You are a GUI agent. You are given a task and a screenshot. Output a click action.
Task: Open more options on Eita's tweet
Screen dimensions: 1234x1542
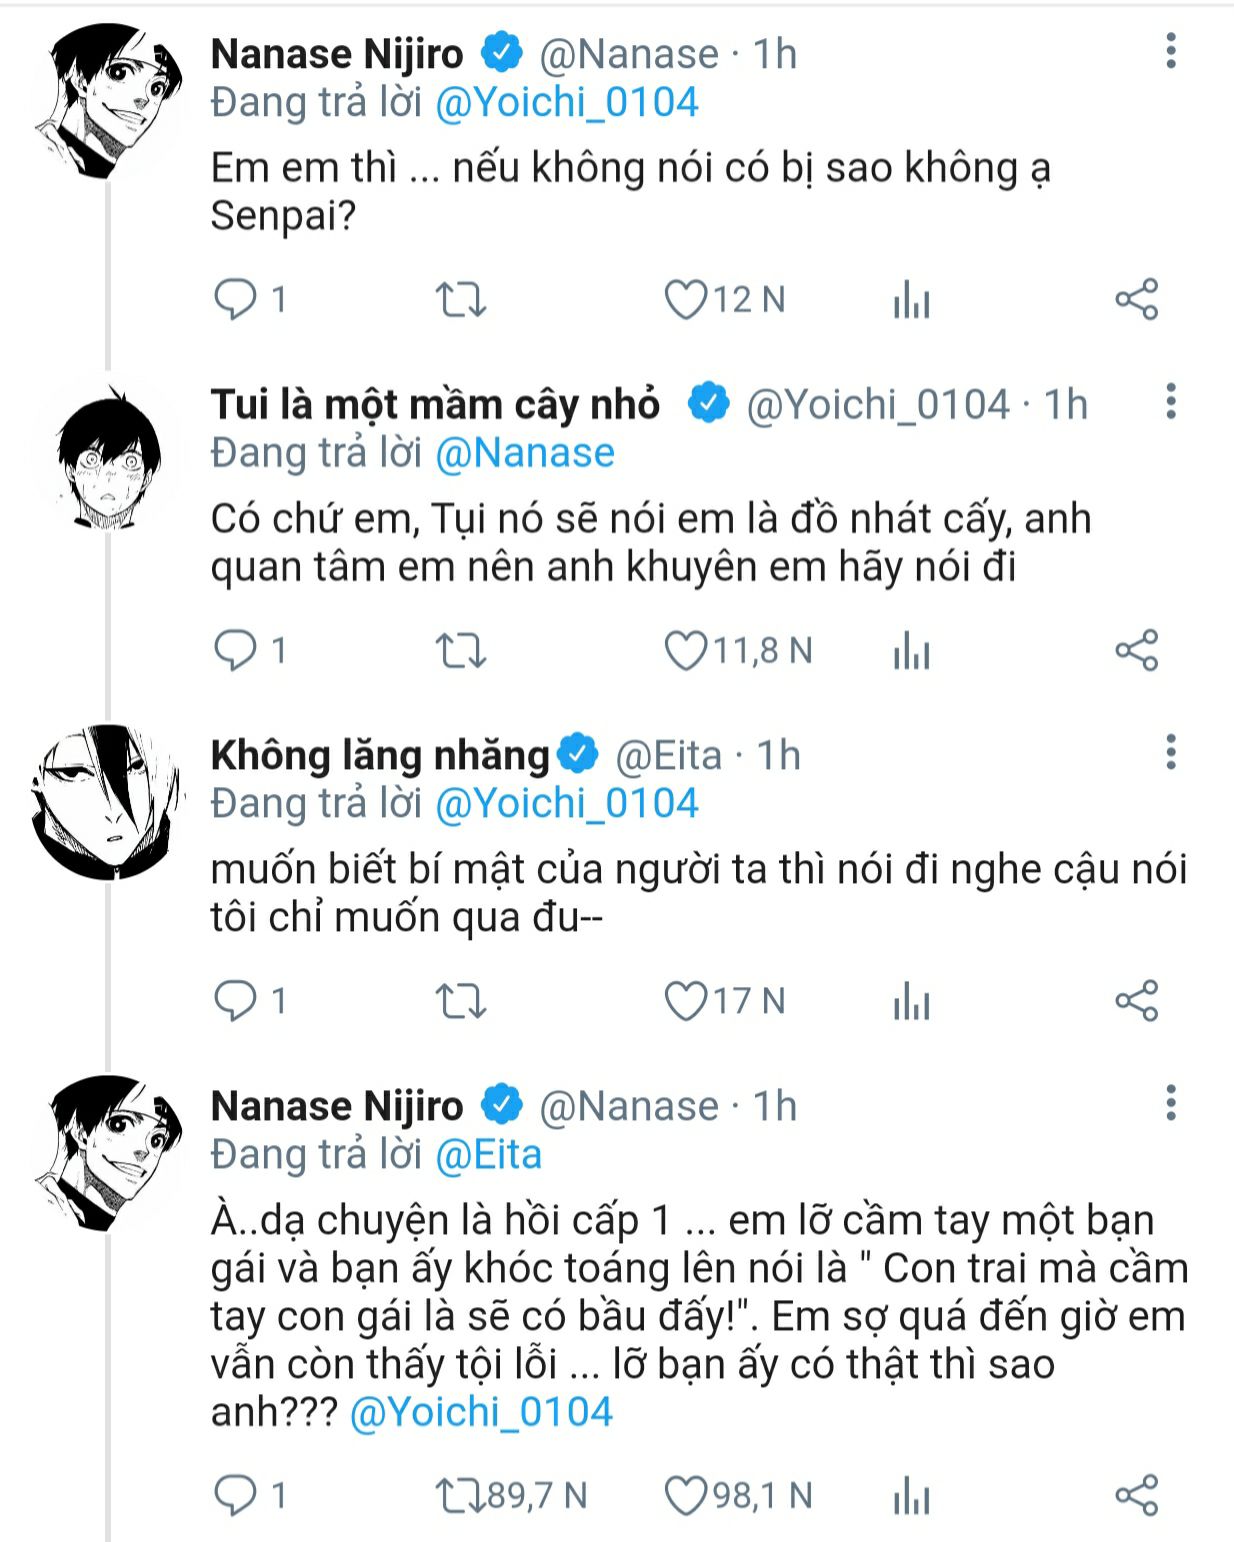[1171, 753]
